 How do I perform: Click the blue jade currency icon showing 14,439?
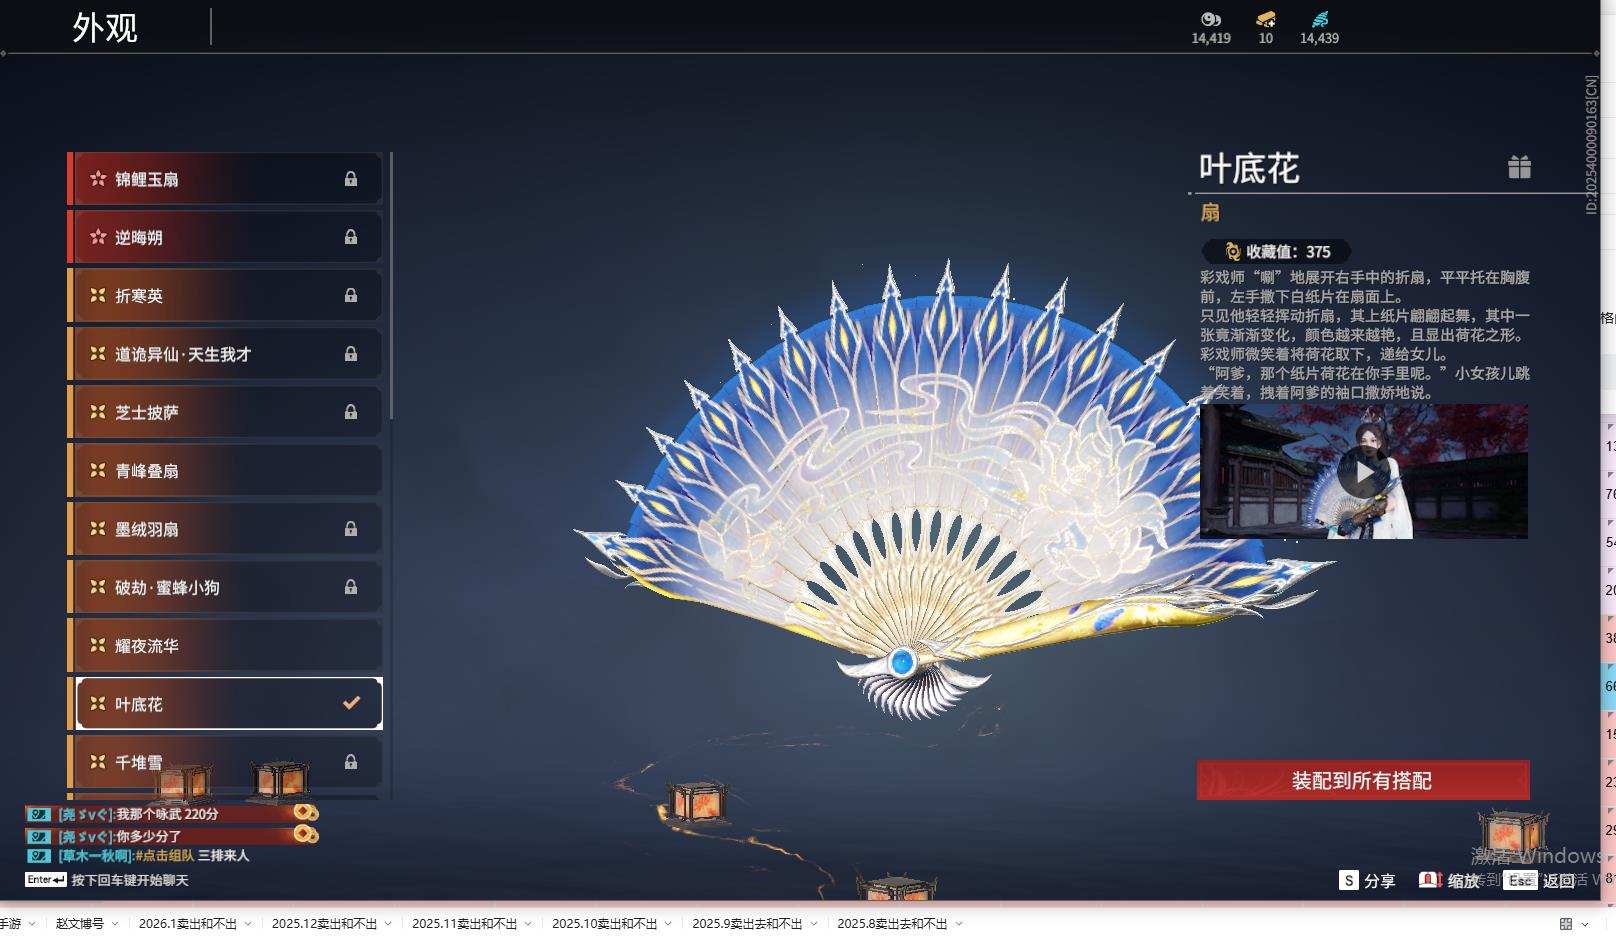1320,20
